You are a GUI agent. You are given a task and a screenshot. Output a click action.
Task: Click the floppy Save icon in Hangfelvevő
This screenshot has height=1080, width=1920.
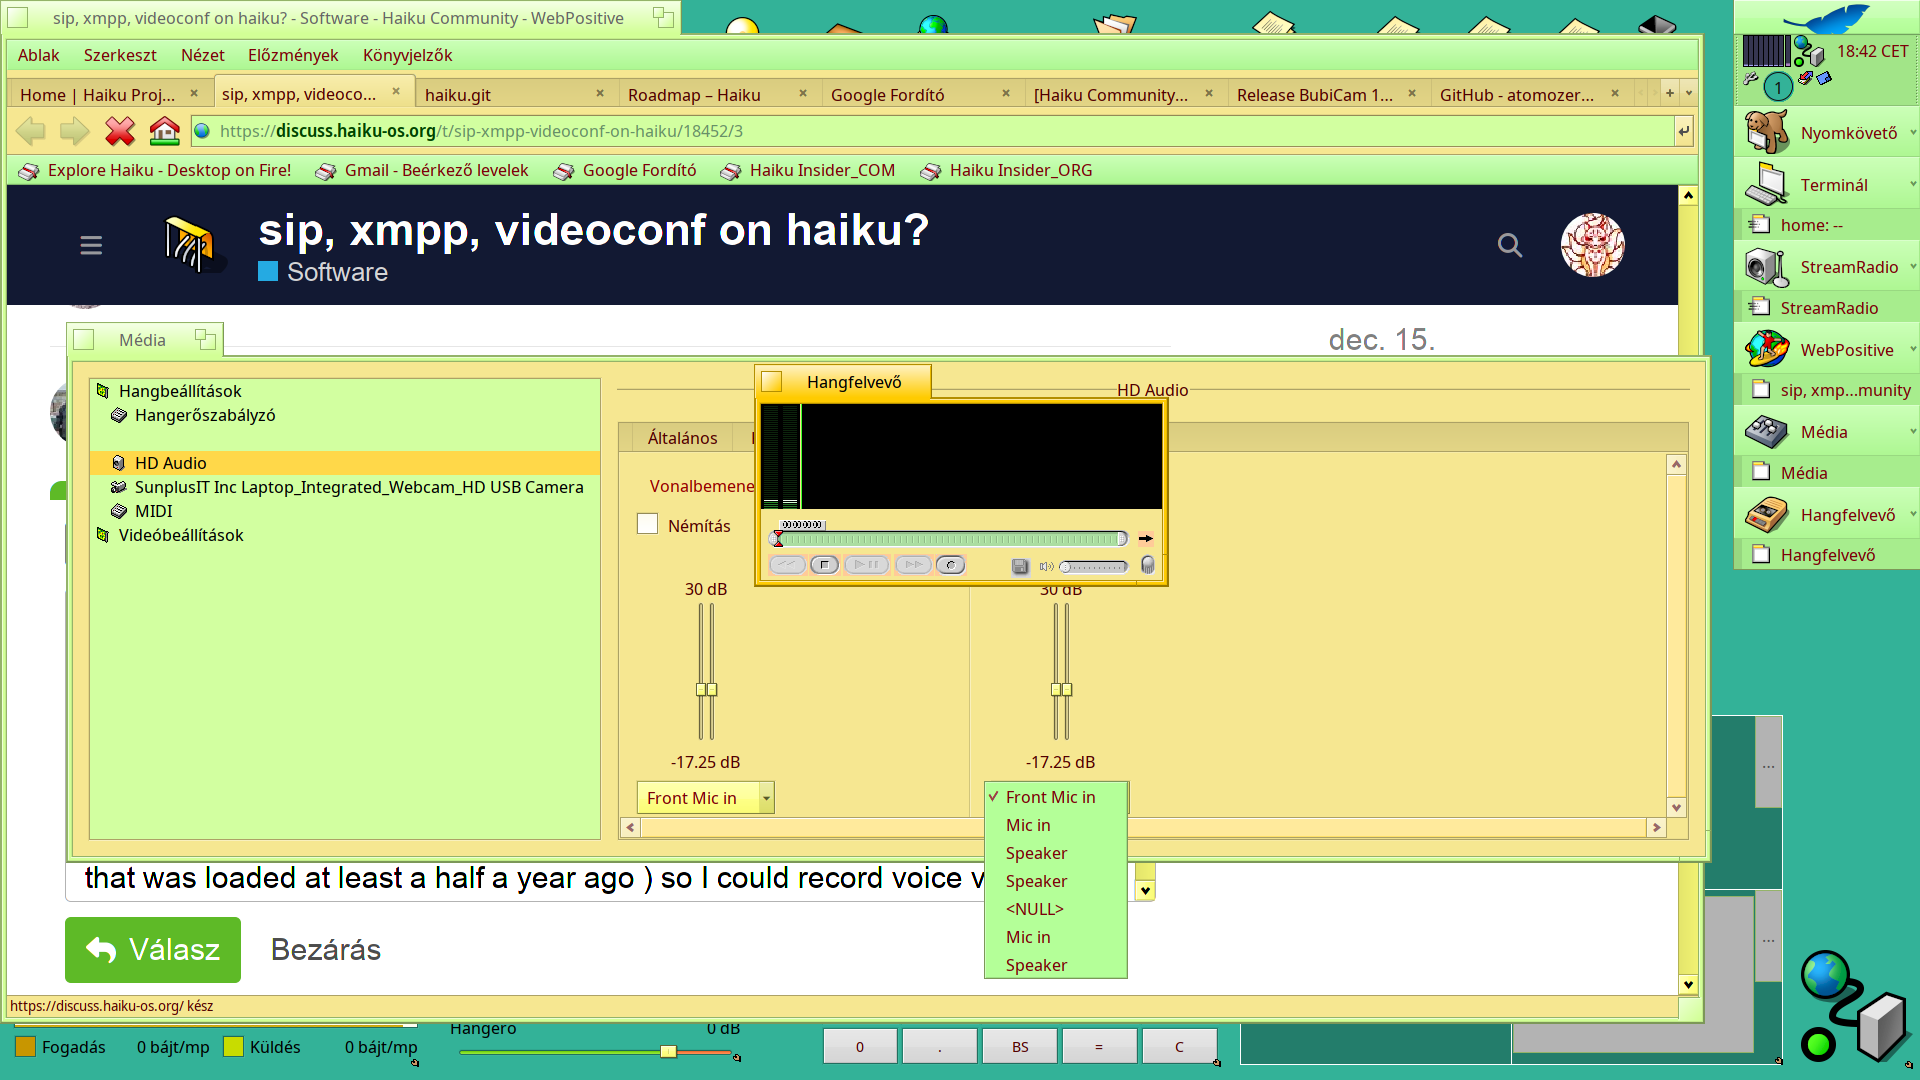click(x=1019, y=566)
